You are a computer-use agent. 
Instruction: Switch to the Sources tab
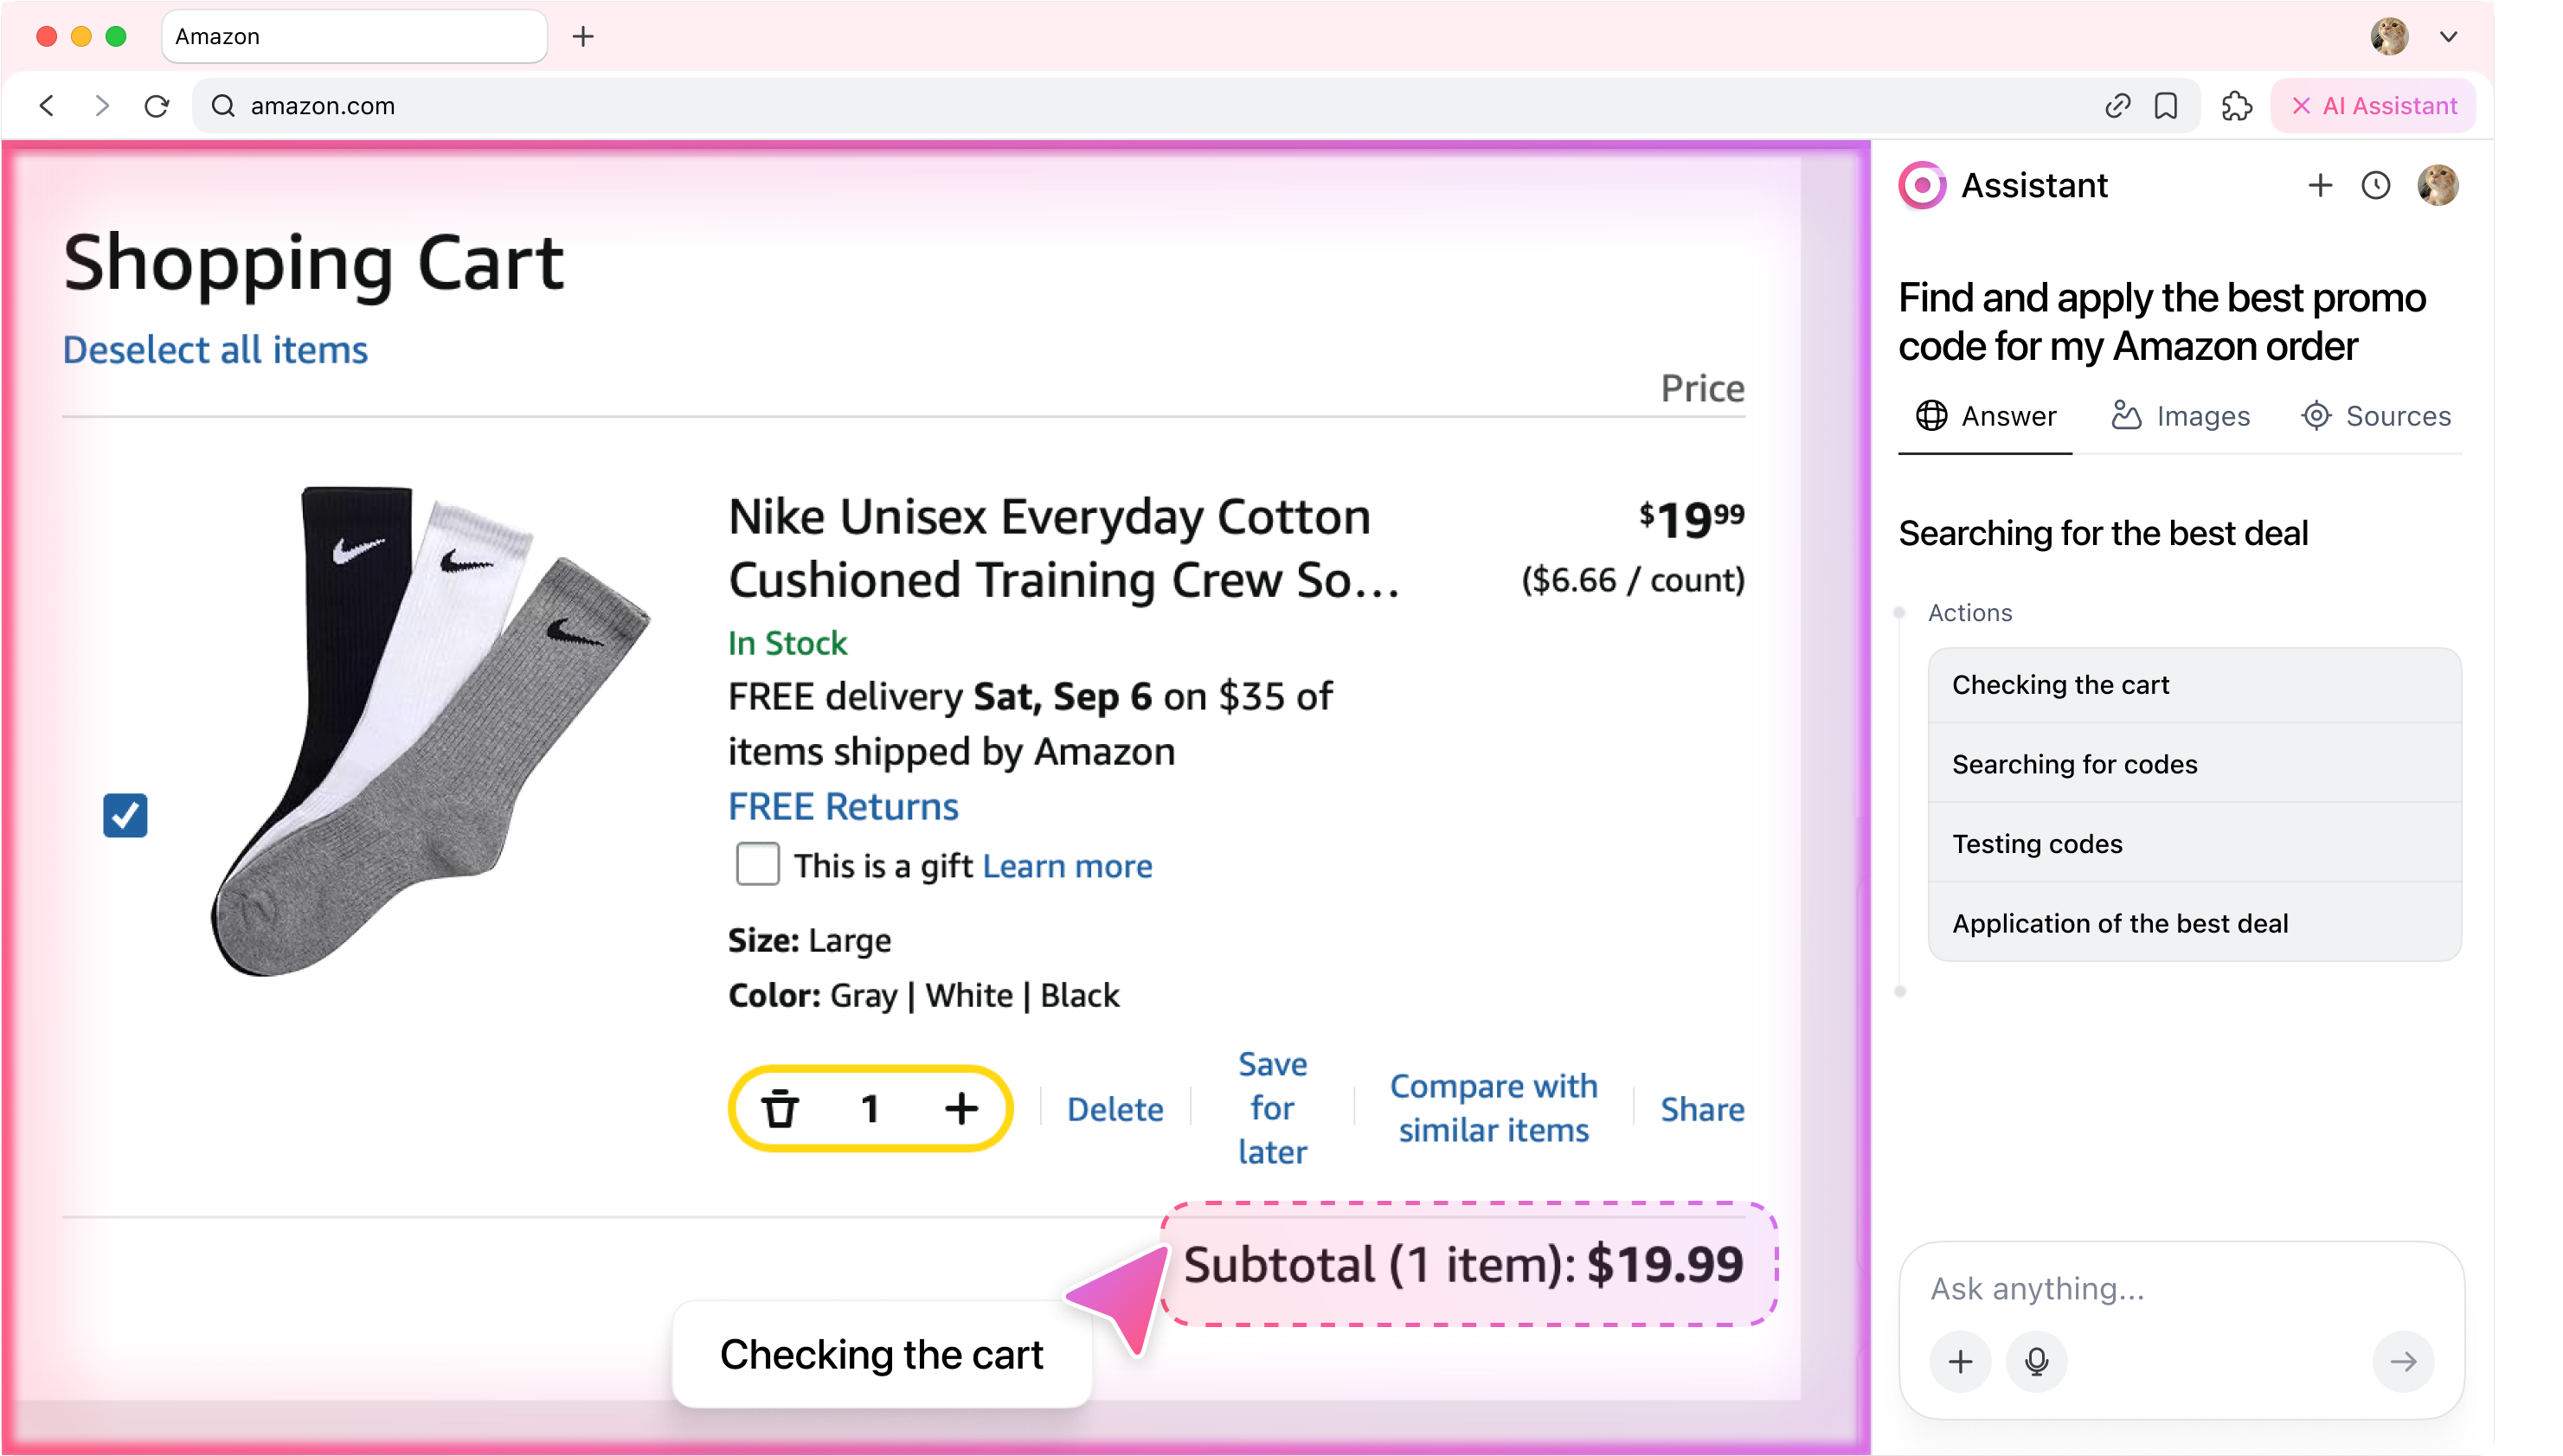pyautogui.click(x=2376, y=416)
